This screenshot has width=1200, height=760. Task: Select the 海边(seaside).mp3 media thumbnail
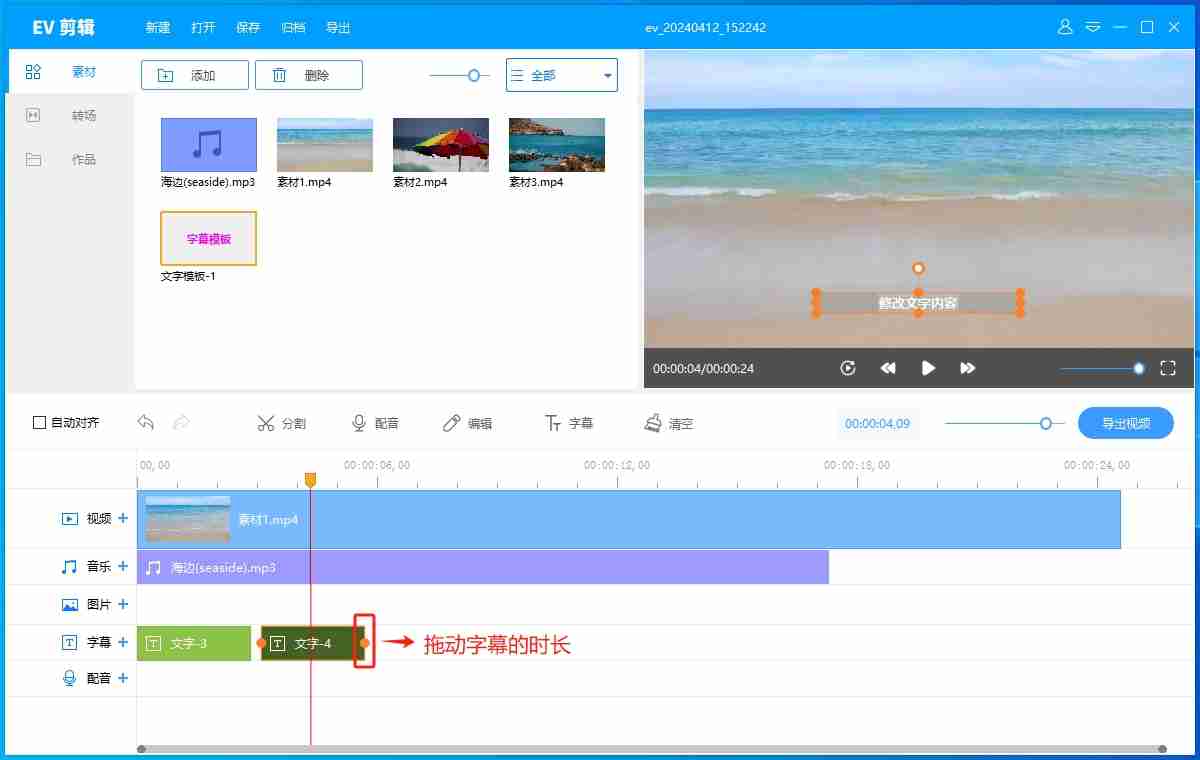point(208,145)
